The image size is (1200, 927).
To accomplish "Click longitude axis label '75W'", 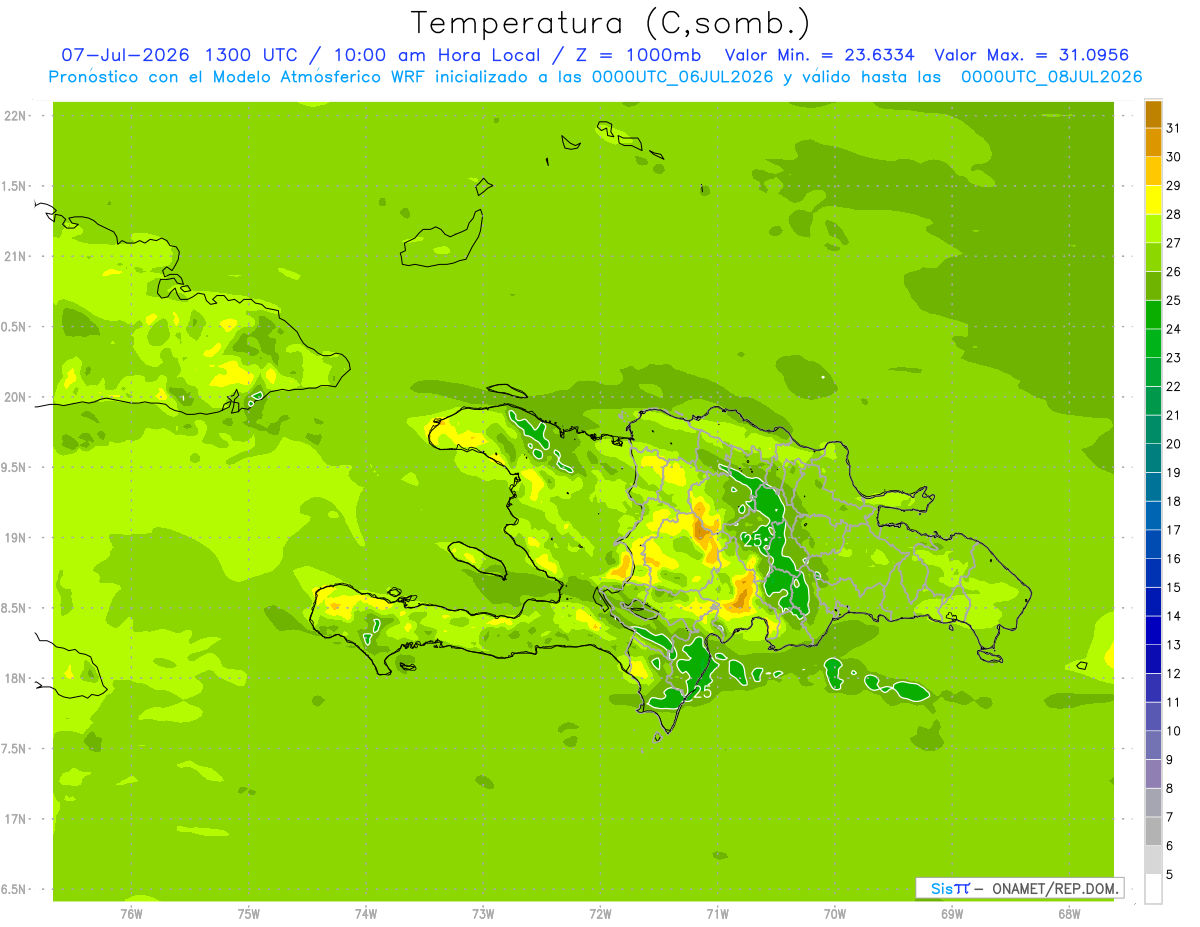I will [x=249, y=913].
